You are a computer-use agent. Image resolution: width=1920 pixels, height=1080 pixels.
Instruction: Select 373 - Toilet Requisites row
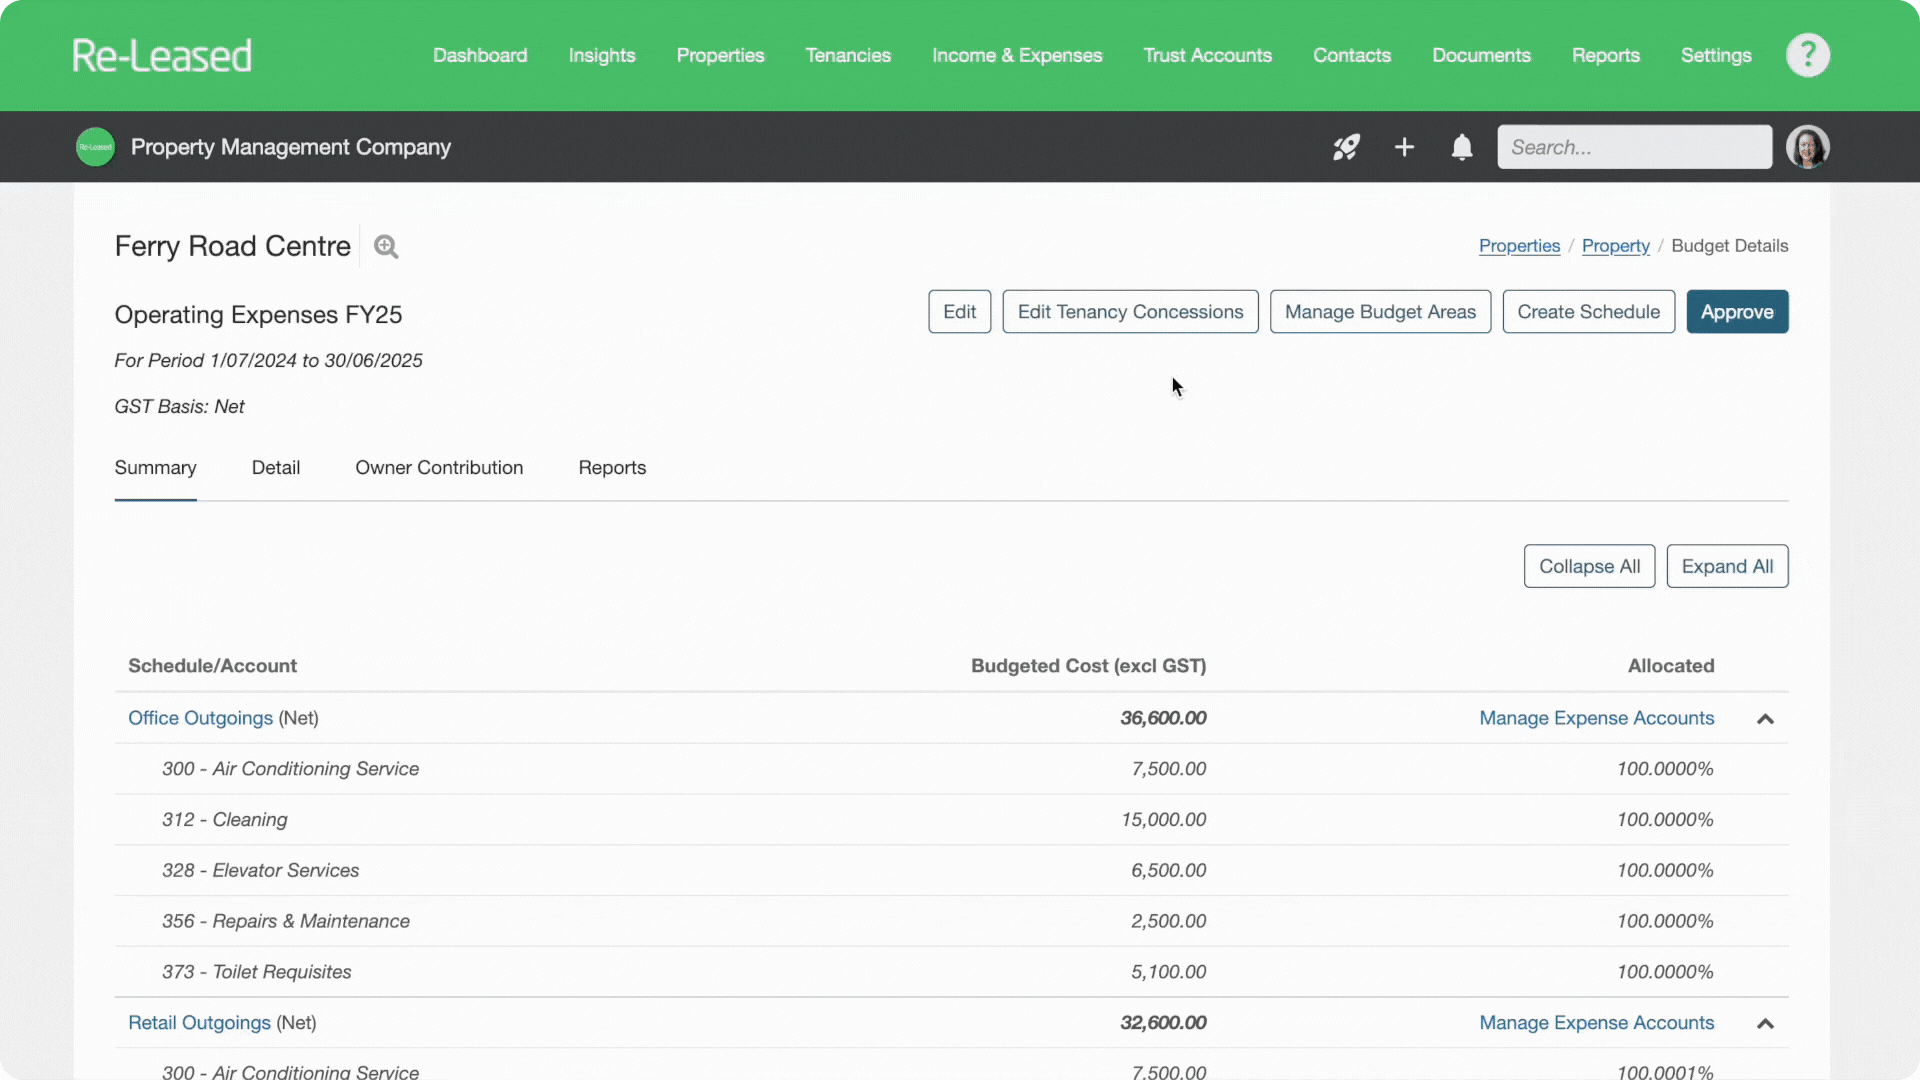tap(951, 972)
